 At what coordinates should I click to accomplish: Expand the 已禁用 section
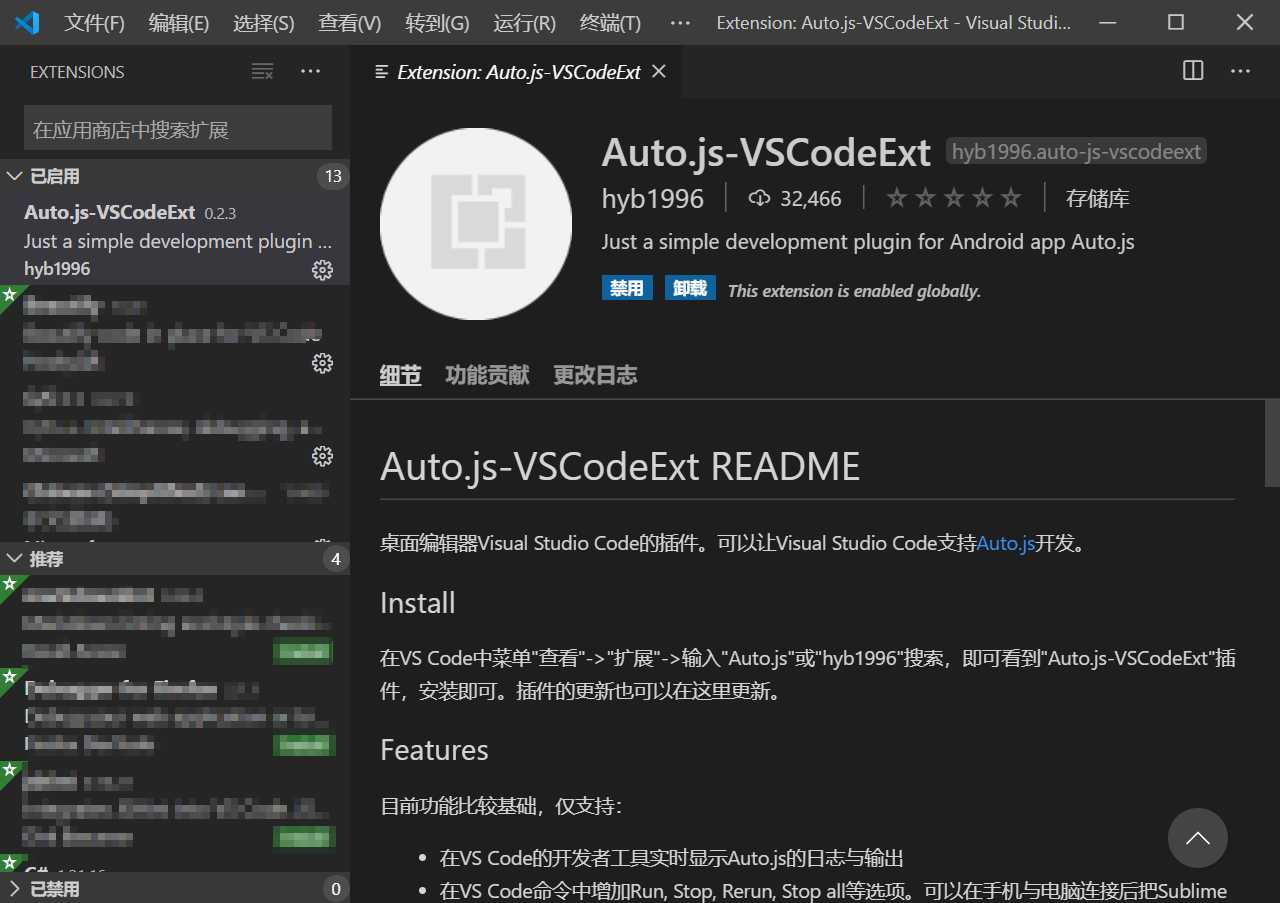click(175, 889)
